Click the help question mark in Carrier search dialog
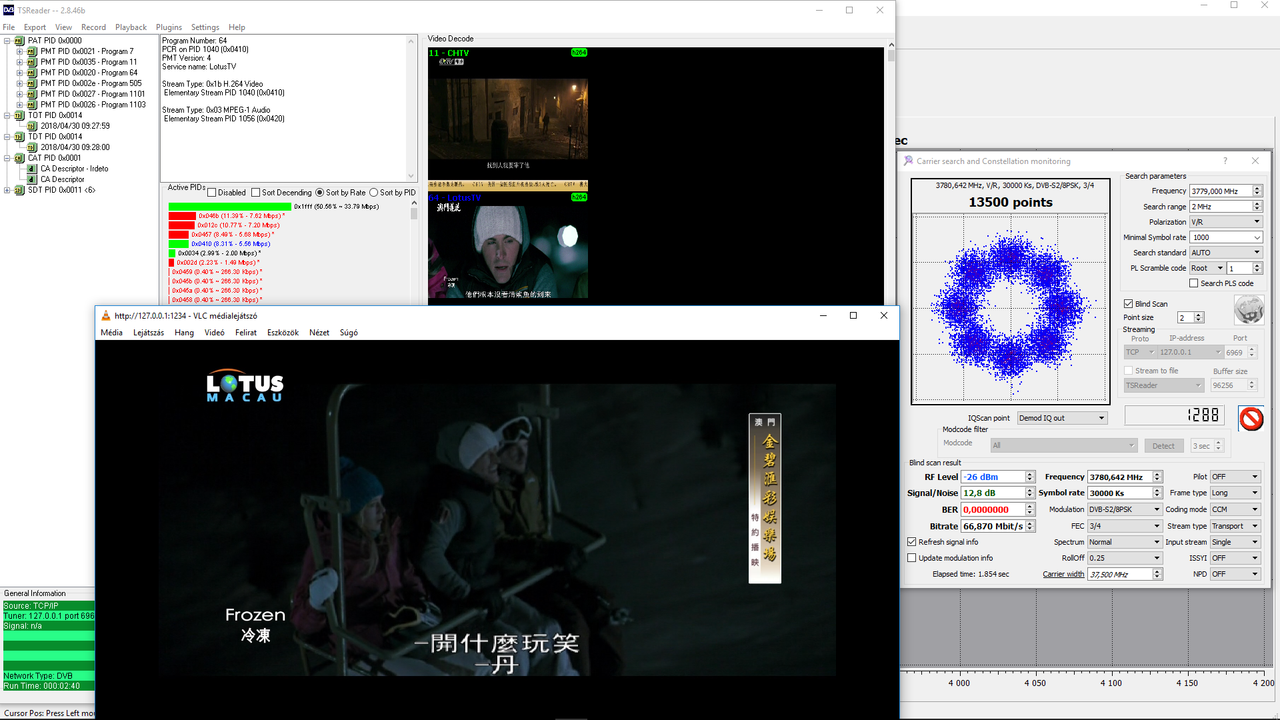1280x720 pixels. point(1225,161)
